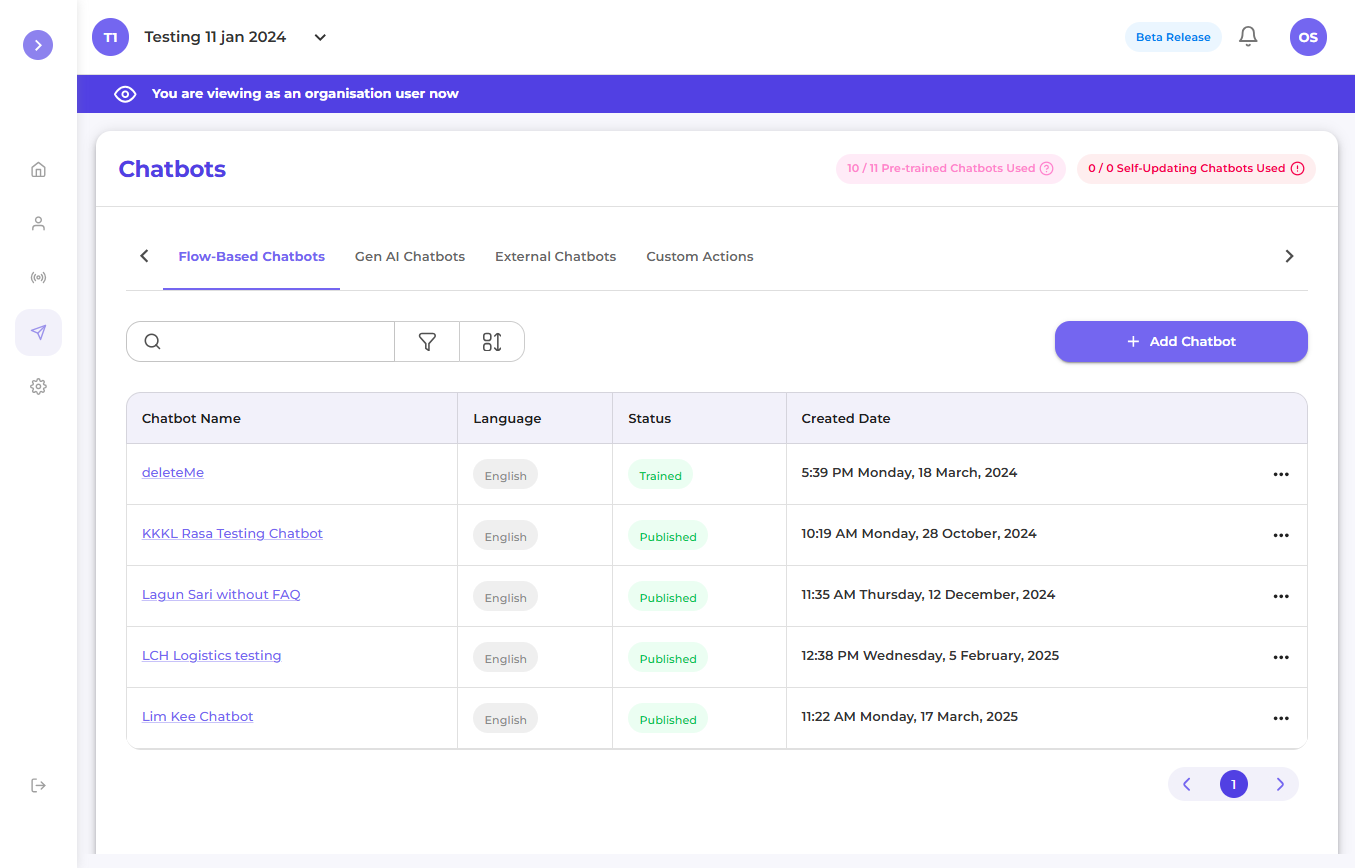Viewport: 1355px width, 868px height.
Task: Open the user profile sidebar icon
Action: point(38,223)
